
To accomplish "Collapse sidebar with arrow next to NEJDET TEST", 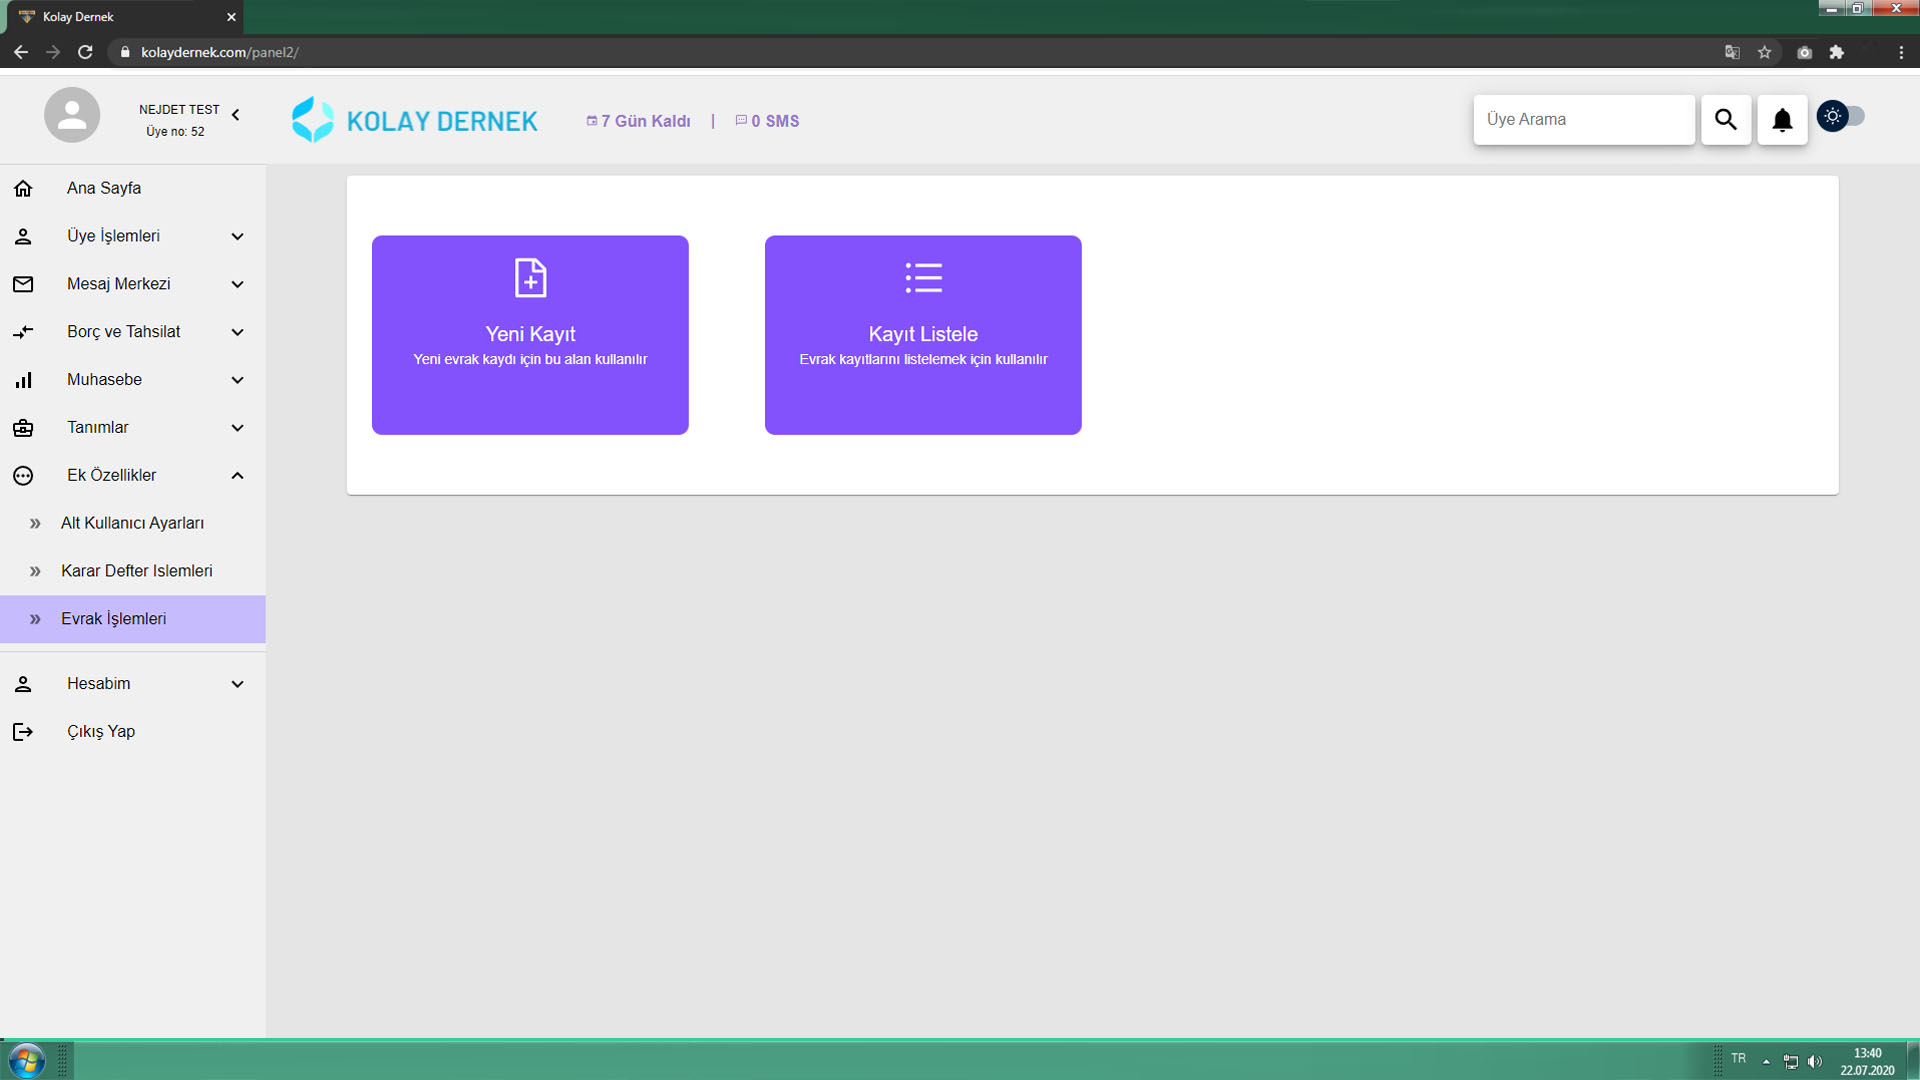I will 236,115.
